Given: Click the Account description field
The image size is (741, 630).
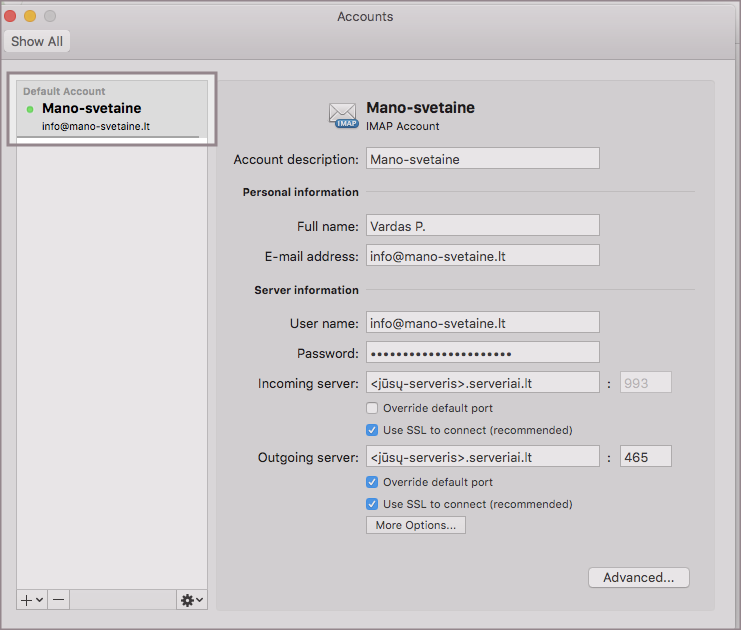Looking at the screenshot, I should [482, 158].
